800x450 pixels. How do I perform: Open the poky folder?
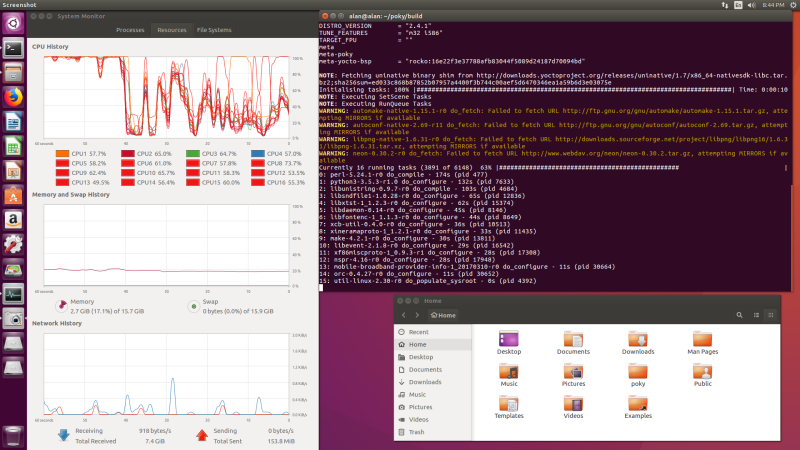(x=638, y=376)
